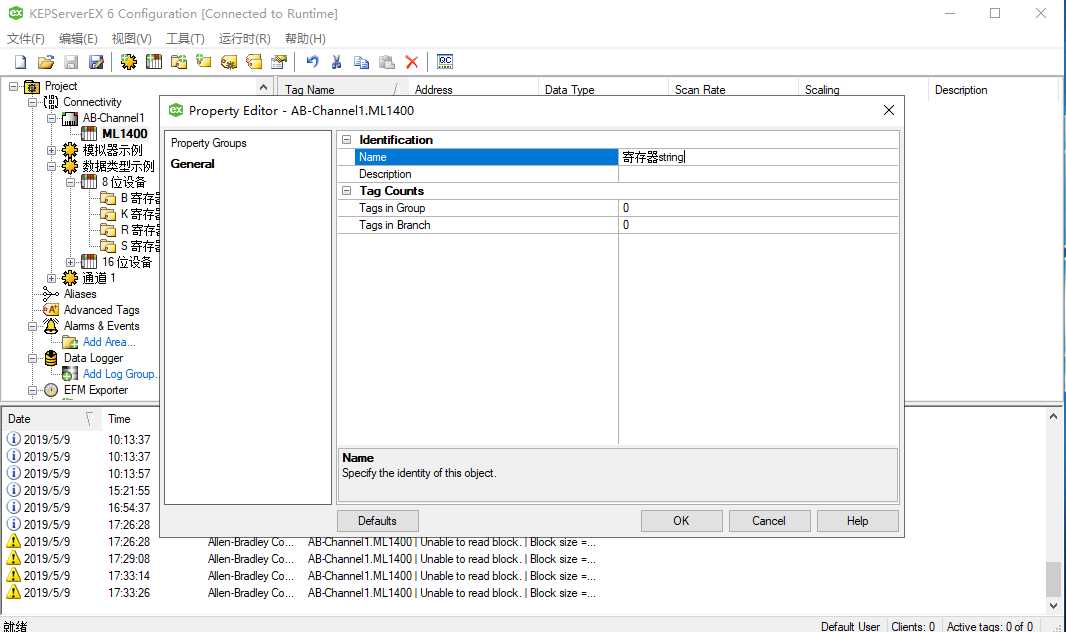Launch the Quick Client QC icon
Image resolution: width=1066 pixels, height=632 pixels.
click(445, 62)
